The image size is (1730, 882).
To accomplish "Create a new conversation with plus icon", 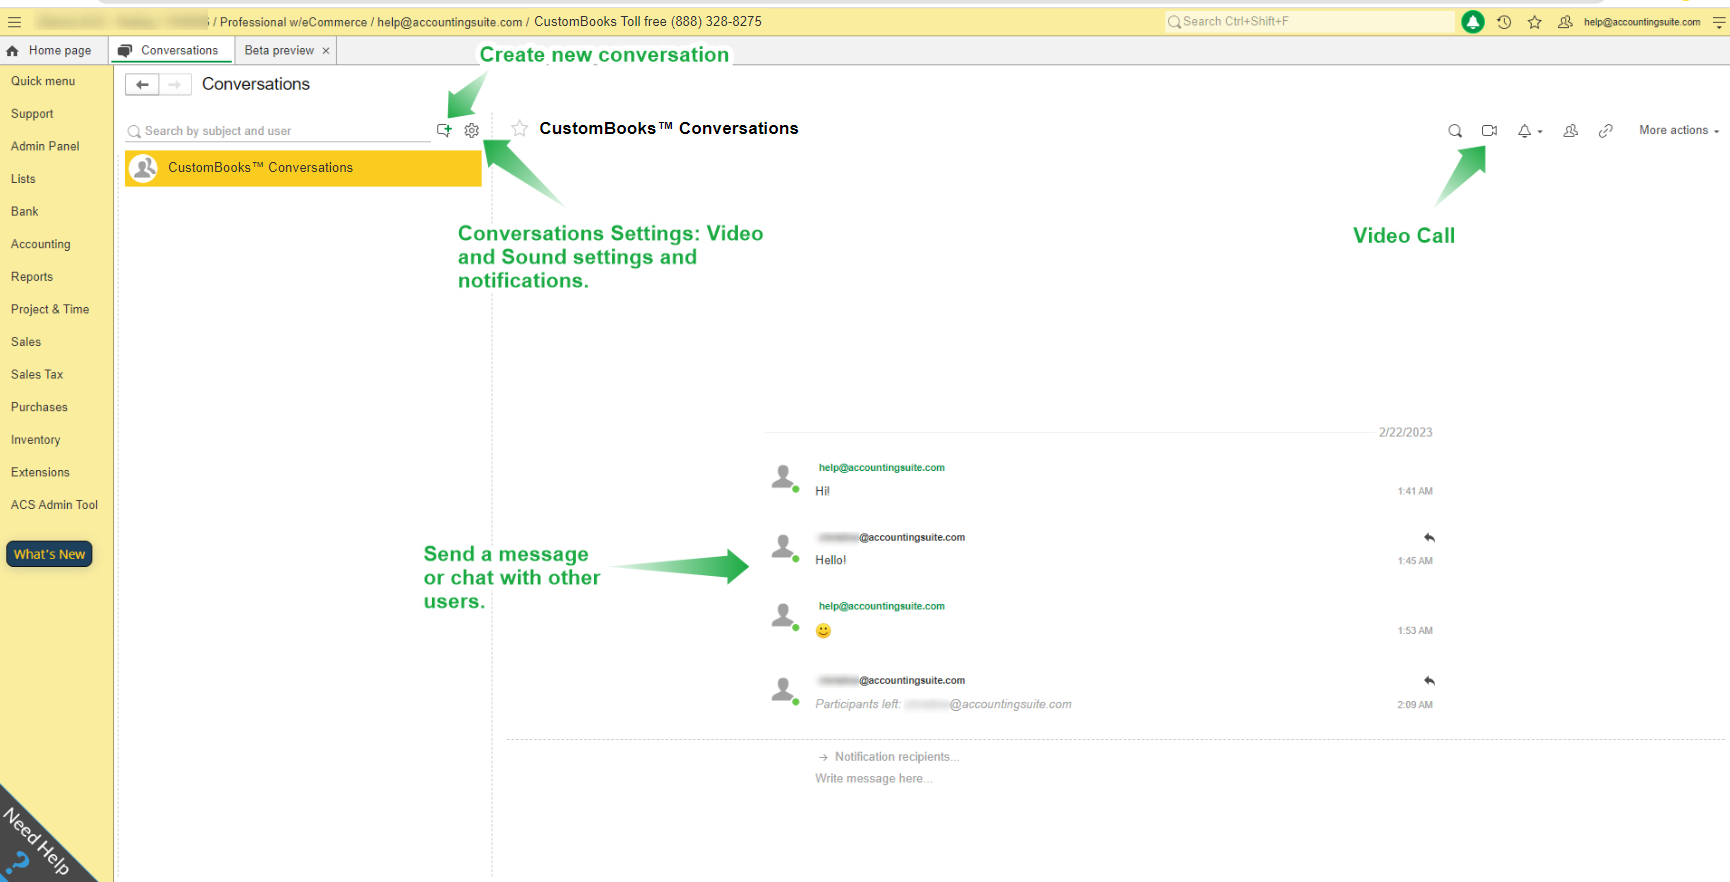I will (444, 130).
